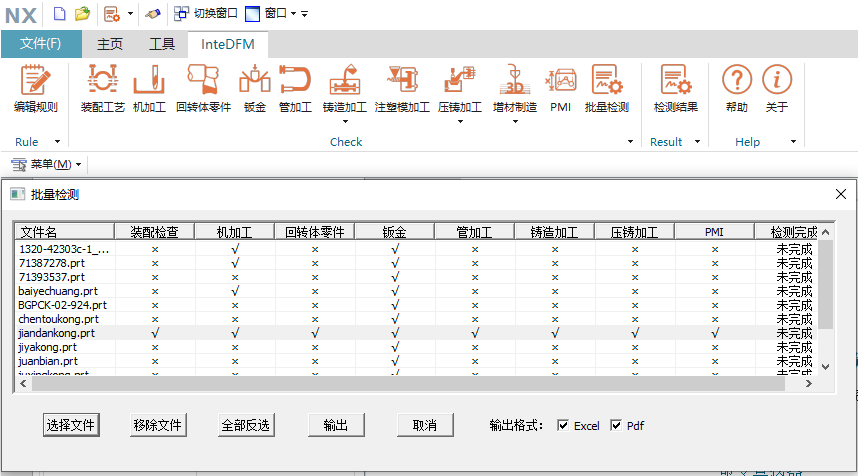Click the recent parts history icon
The width and height of the screenshot is (858, 476).
point(112,14)
